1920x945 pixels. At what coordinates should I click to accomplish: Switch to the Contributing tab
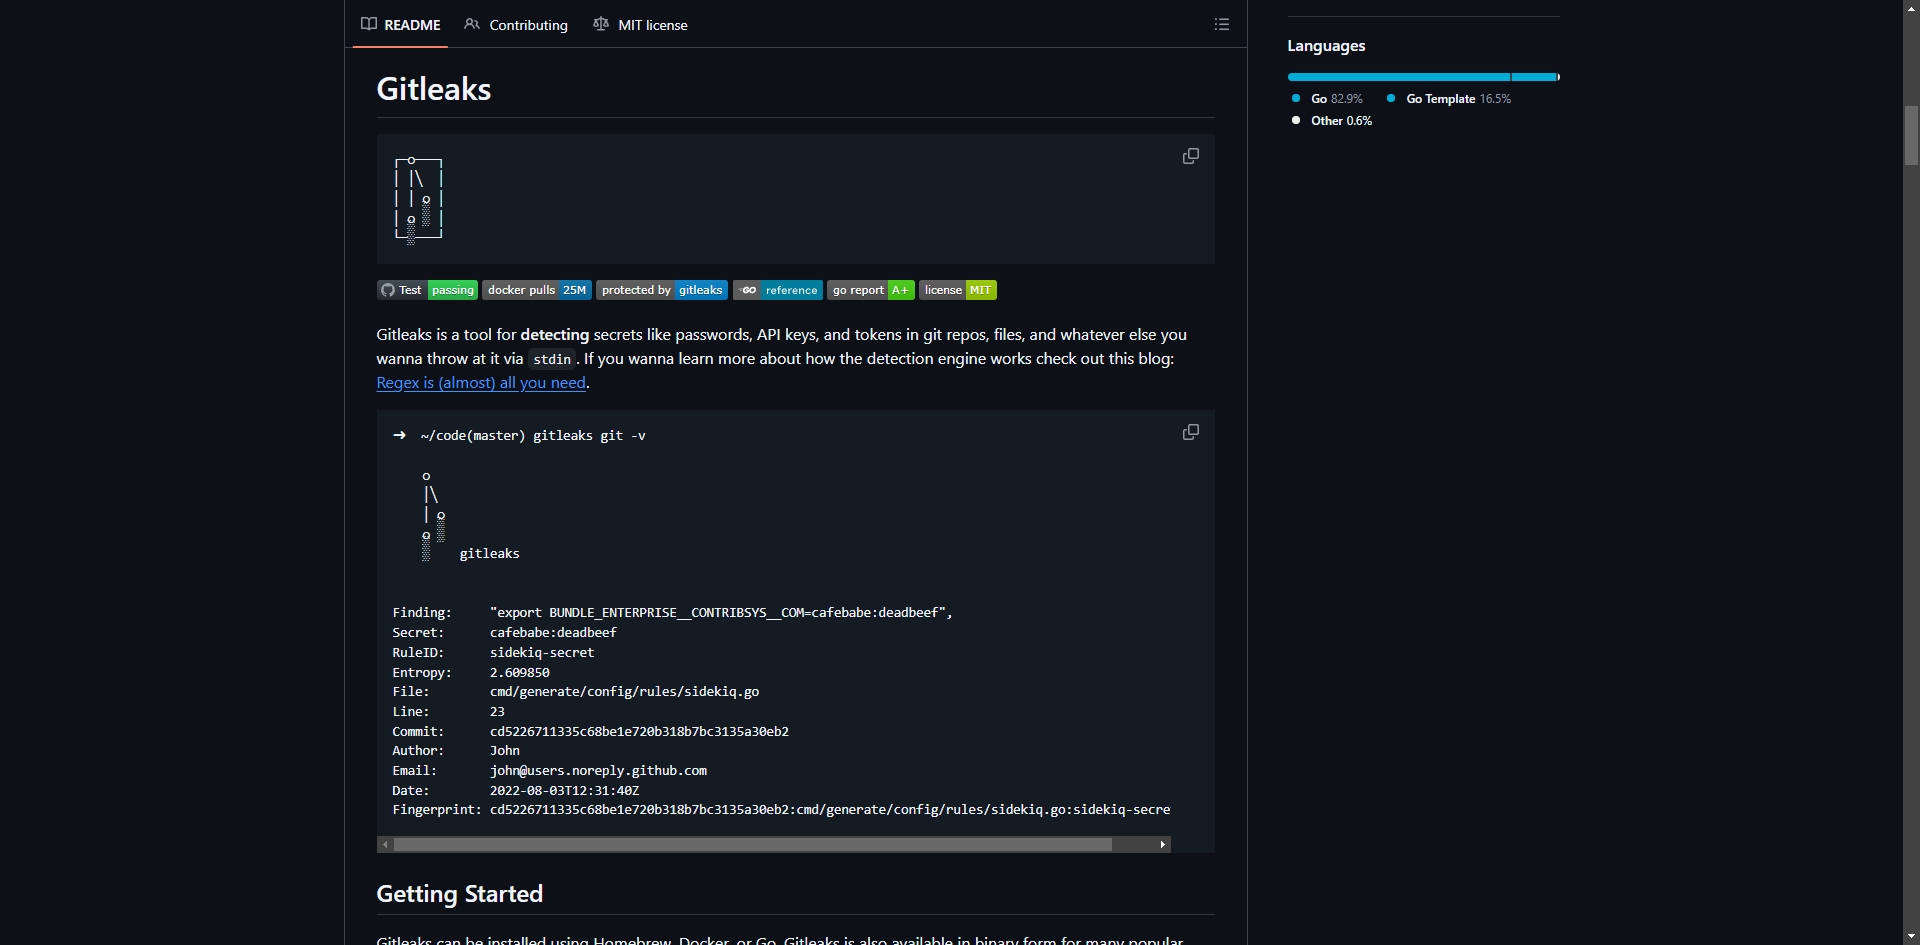[x=516, y=25]
